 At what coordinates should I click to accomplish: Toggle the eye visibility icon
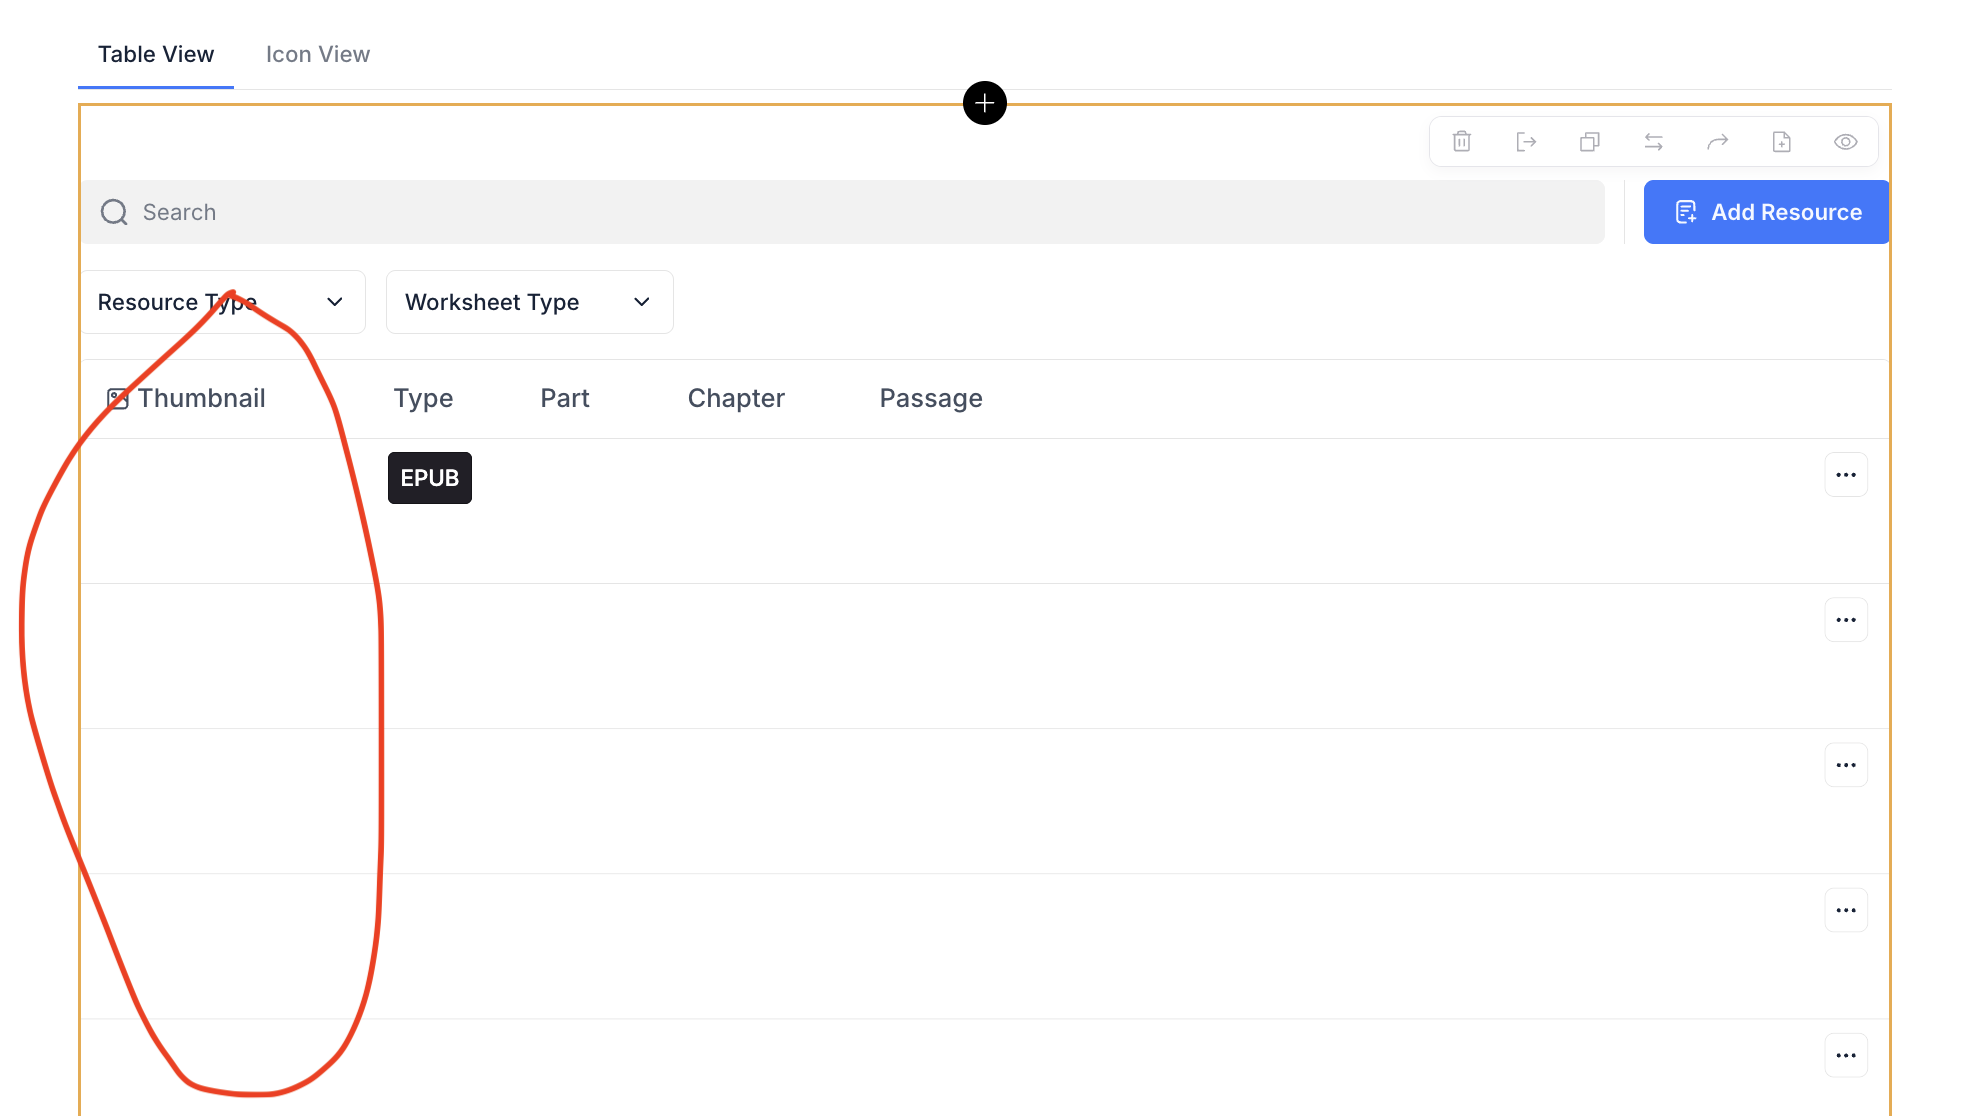click(x=1845, y=142)
